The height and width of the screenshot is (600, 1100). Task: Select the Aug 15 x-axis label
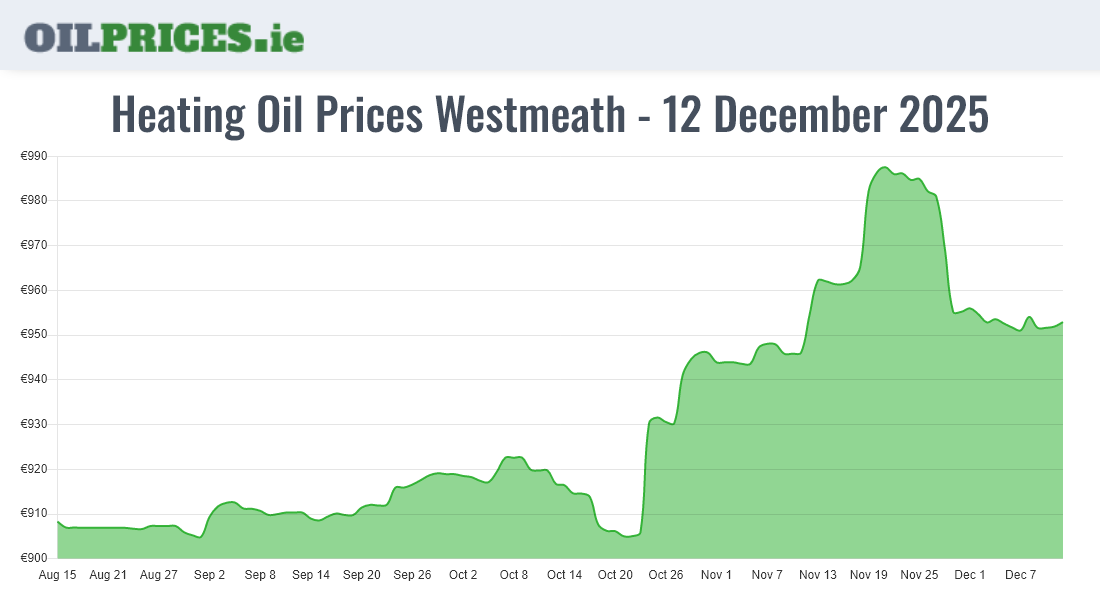coord(57,575)
